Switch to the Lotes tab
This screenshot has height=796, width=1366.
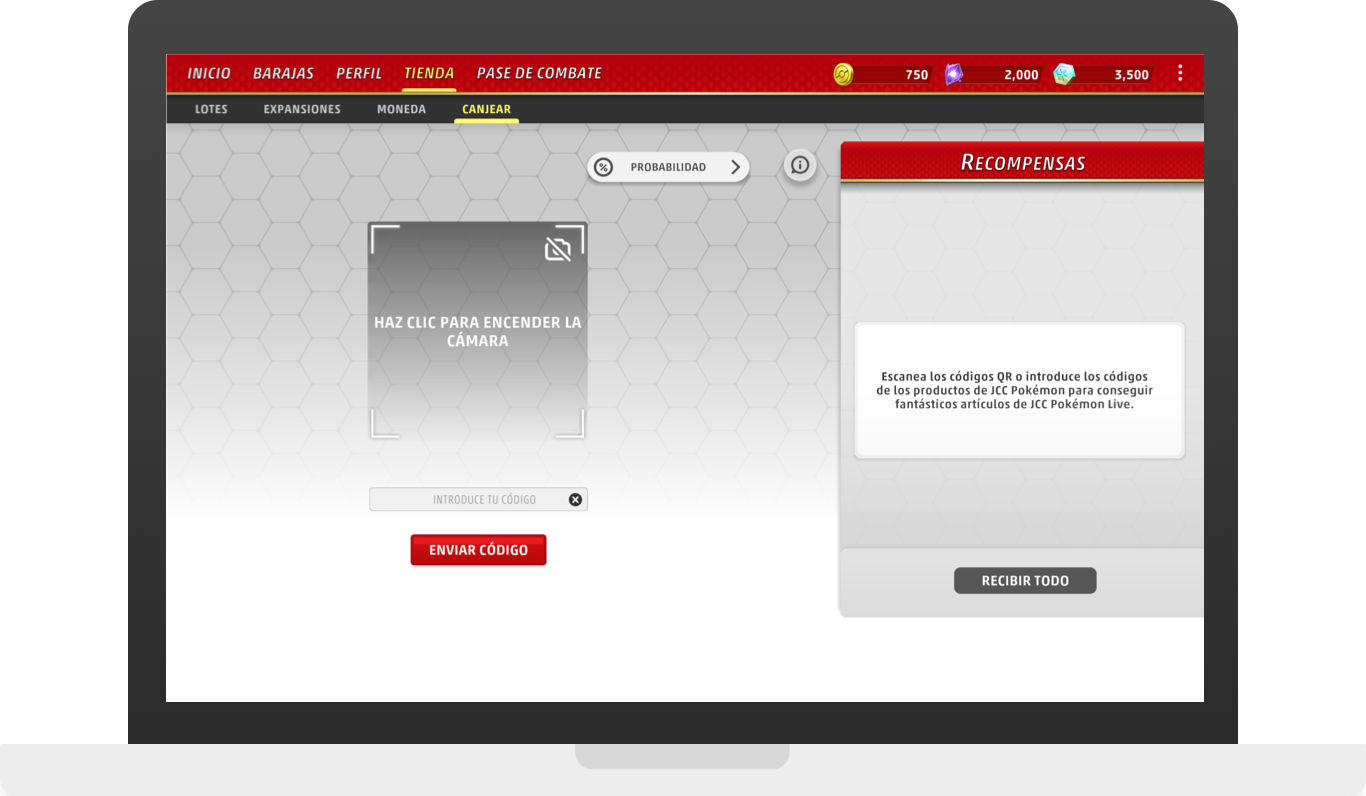211,109
